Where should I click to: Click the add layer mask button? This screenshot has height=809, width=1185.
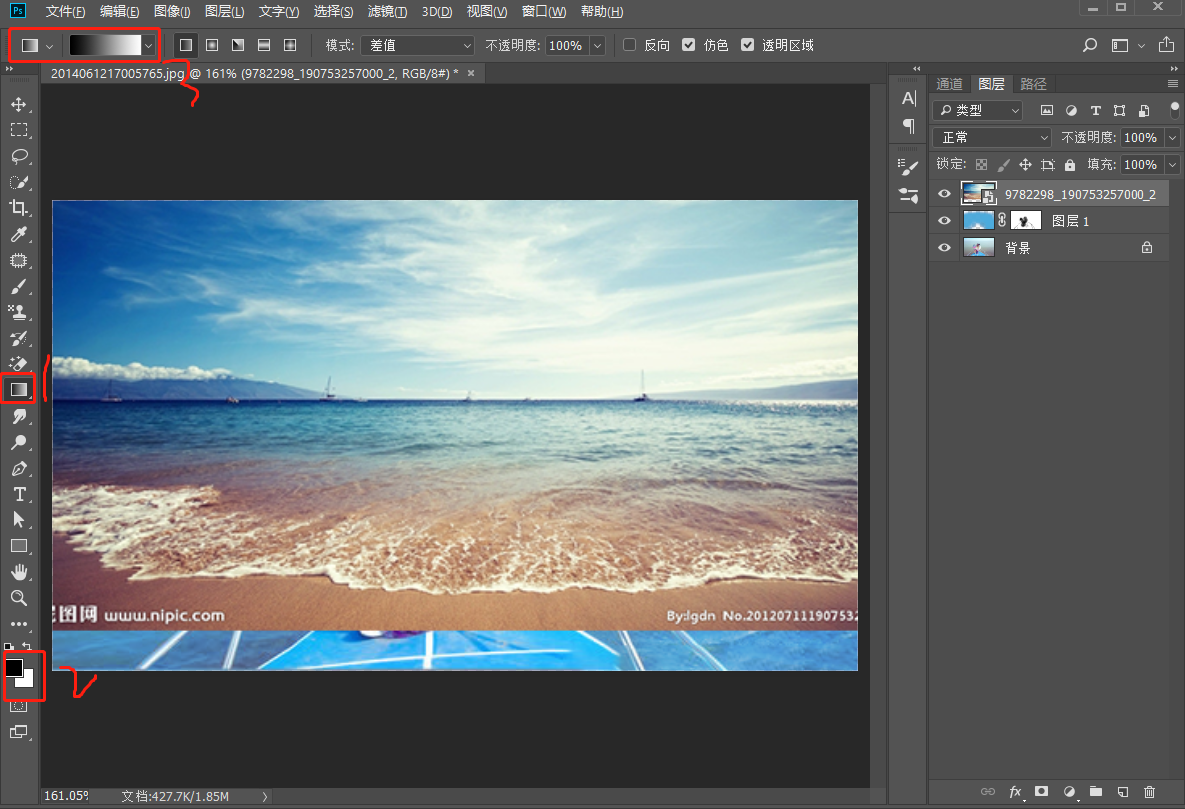pos(1041,791)
